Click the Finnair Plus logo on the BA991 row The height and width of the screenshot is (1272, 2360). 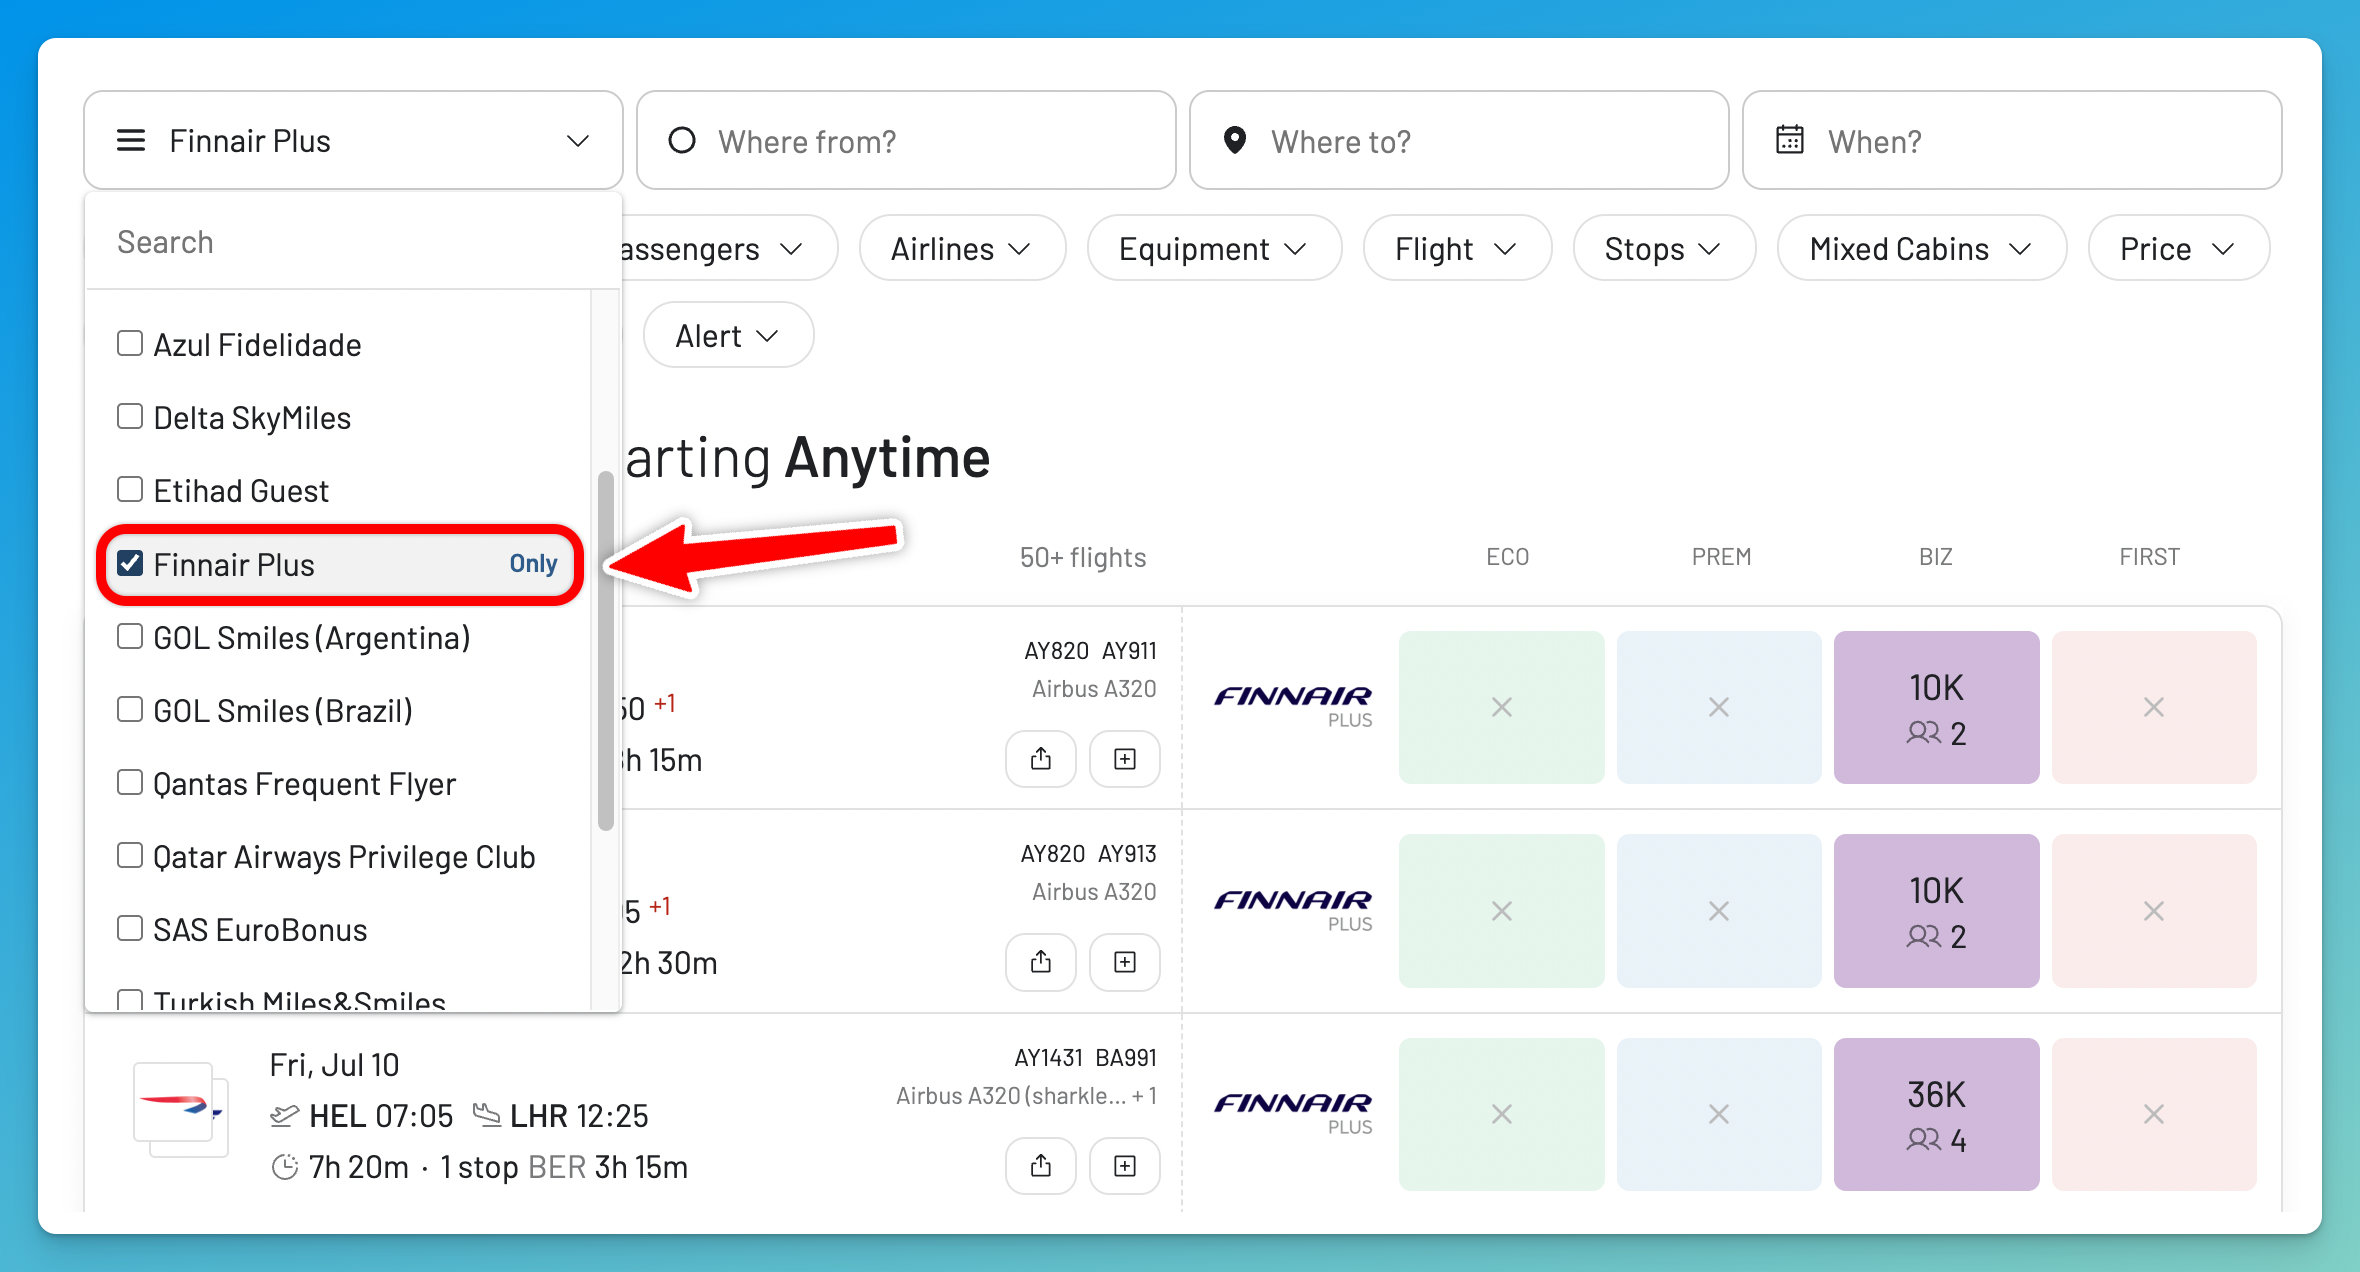(1293, 1113)
